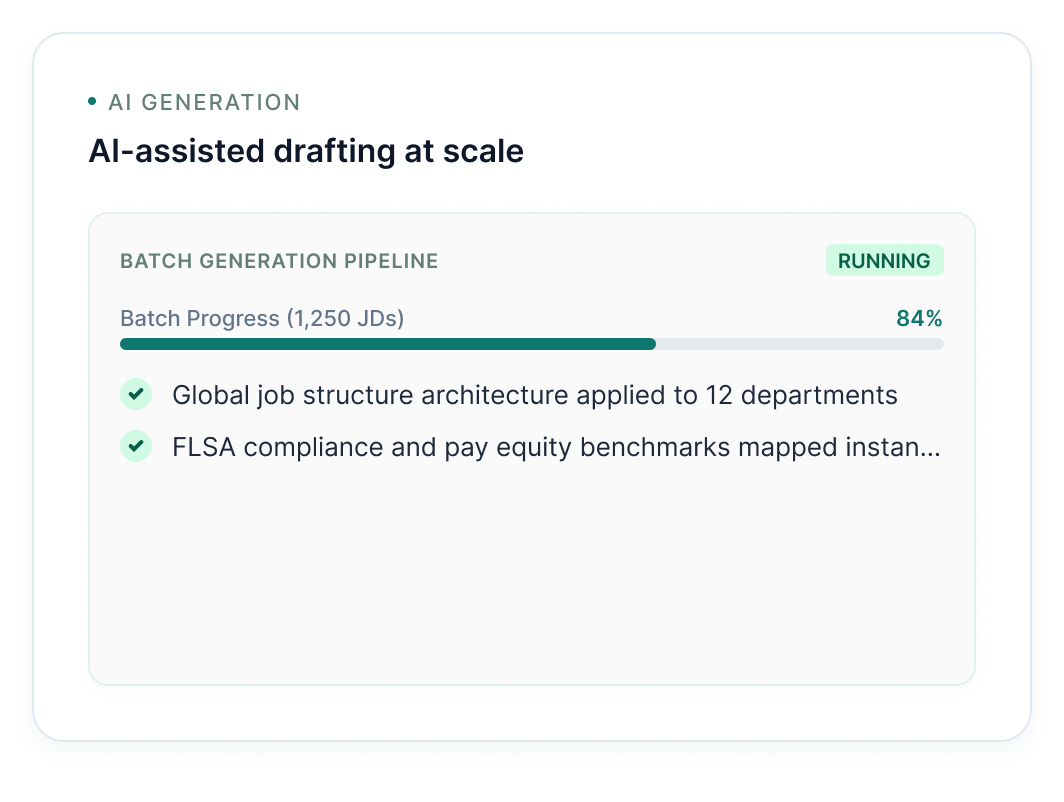Click the check icon beside Global job structure
The width and height of the screenshot is (1064, 802).
[x=136, y=394]
